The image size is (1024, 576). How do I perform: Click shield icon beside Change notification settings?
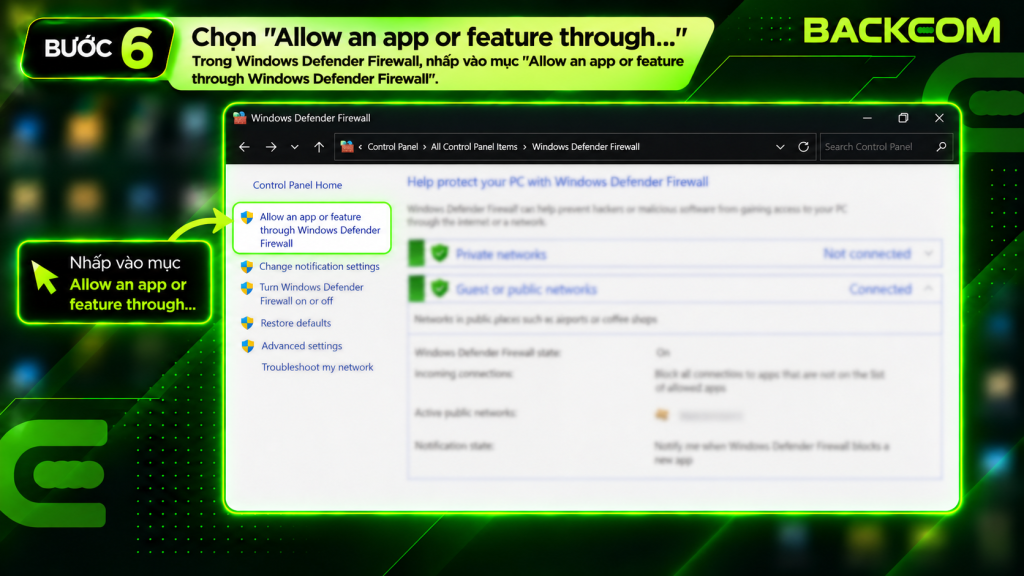247,266
